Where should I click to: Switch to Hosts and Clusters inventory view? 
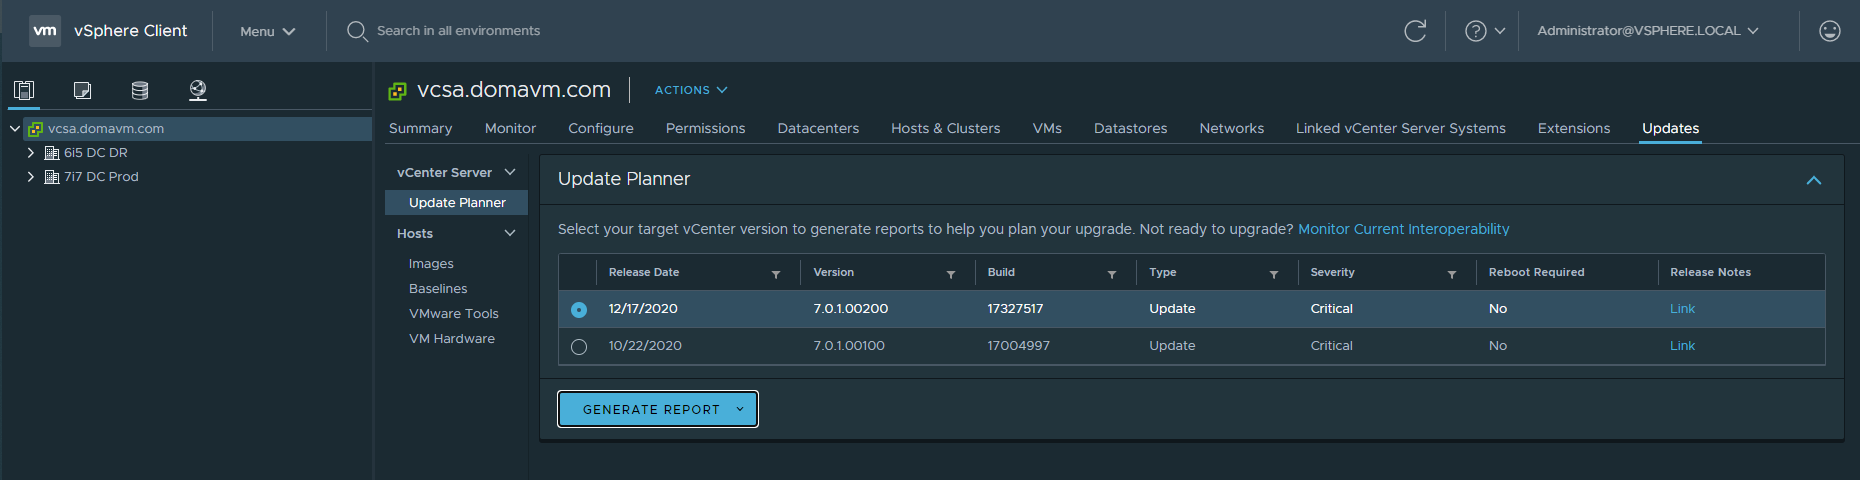click(24, 91)
